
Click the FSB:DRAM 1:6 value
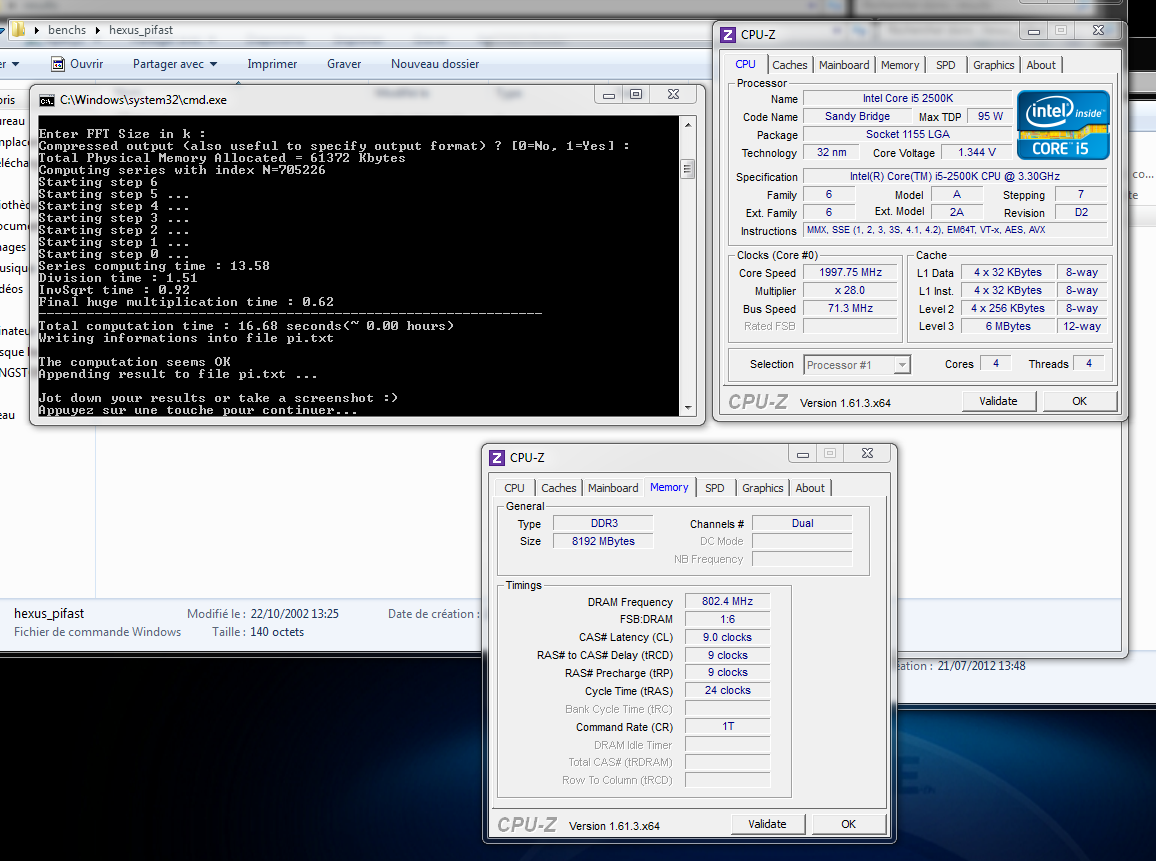(x=727, y=619)
